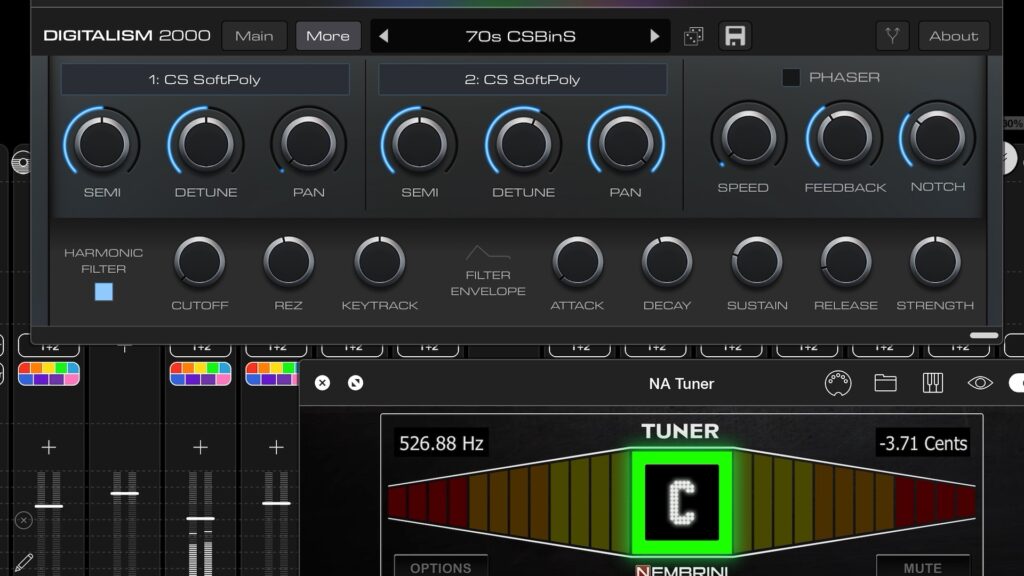The width and height of the screenshot is (1024, 576).
Task: Click the CUTOFF knob in harmonic filter
Action: [199, 262]
